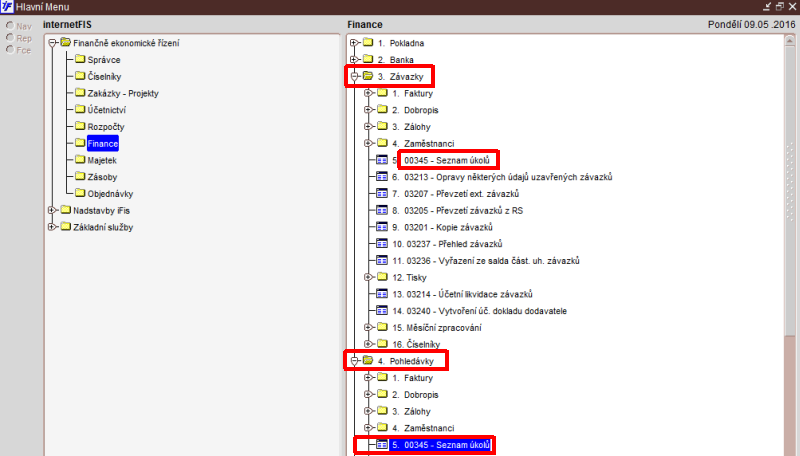Viewport: 800px width, 456px height.
Task: Click the open folder icon of 3. Závazky
Action: 368,76
